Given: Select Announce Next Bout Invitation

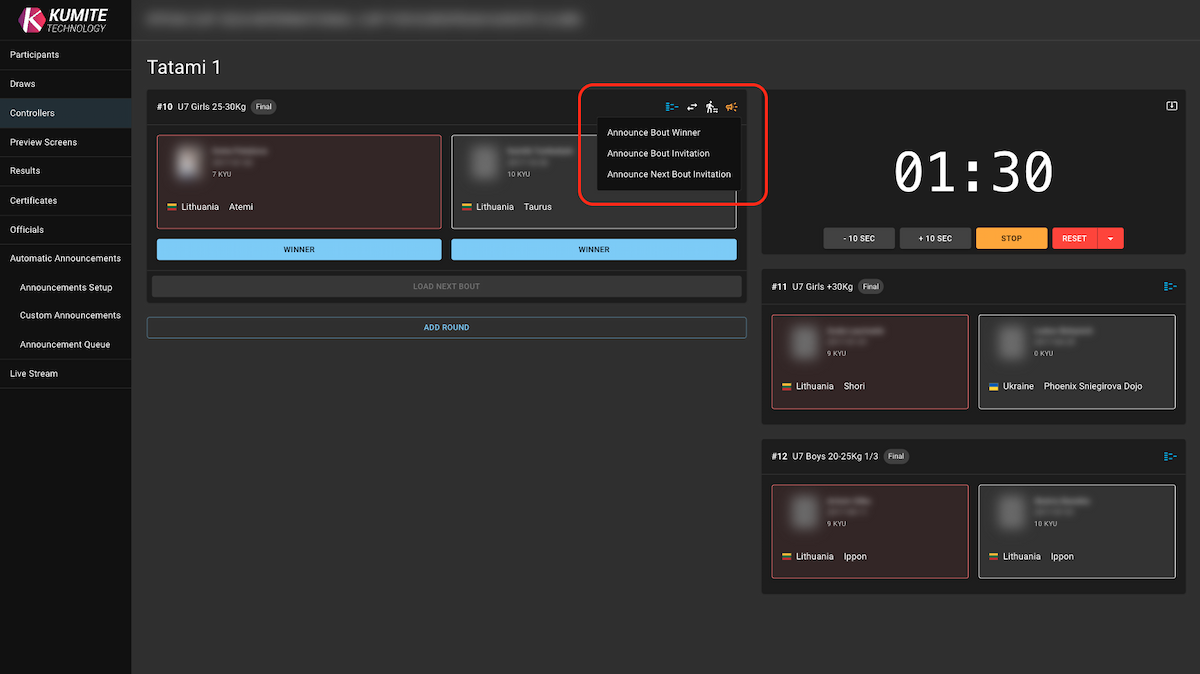Looking at the screenshot, I should [668, 175].
